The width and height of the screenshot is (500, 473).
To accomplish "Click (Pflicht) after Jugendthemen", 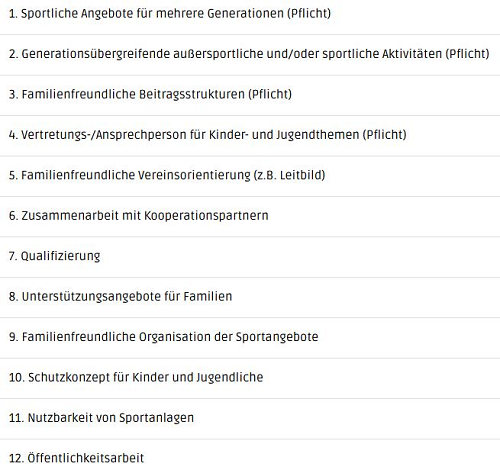I will point(385,135).
